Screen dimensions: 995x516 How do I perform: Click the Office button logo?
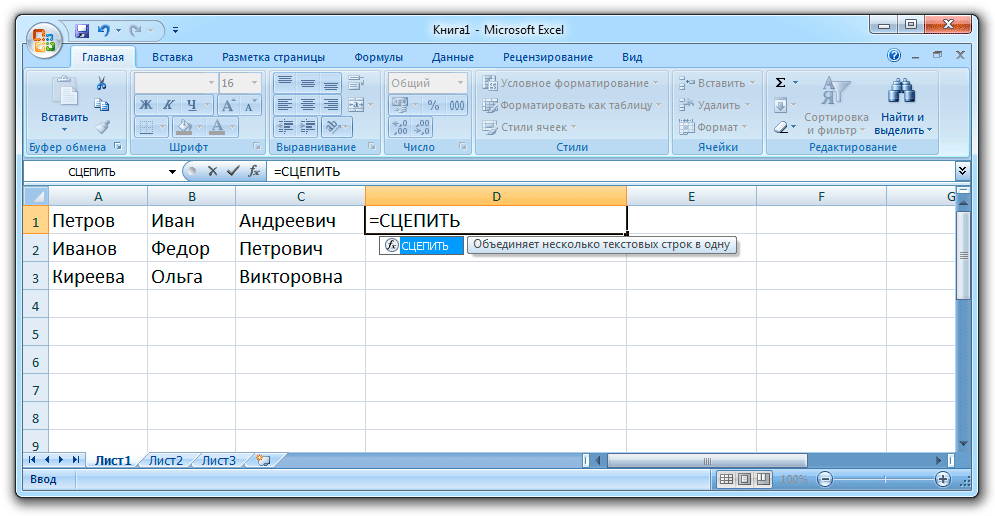(x=44, y=39)
